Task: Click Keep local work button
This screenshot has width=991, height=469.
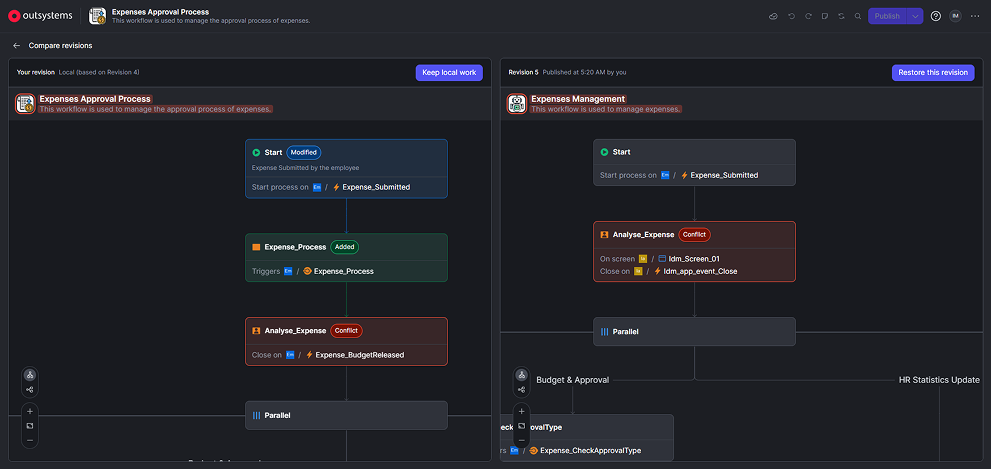Action: [449, 73]
